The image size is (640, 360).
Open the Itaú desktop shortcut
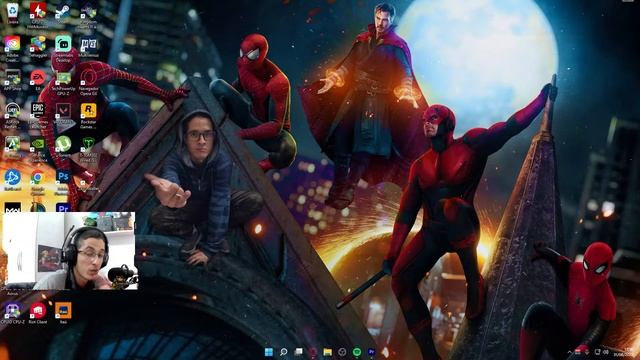click(x=63, y=313)
